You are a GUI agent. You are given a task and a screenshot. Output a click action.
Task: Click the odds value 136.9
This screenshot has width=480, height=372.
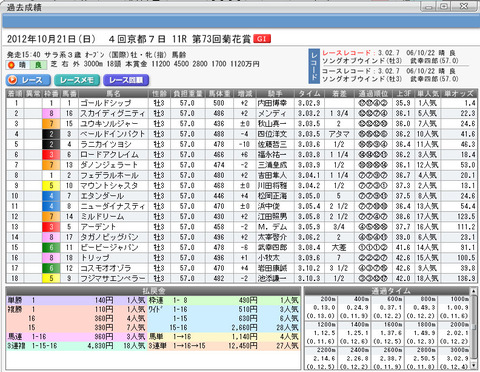click(x=466, y=278)
